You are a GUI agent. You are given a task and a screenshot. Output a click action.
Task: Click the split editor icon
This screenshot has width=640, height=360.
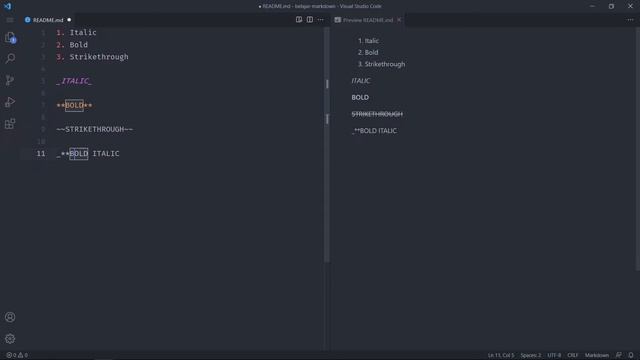[310, 20]
